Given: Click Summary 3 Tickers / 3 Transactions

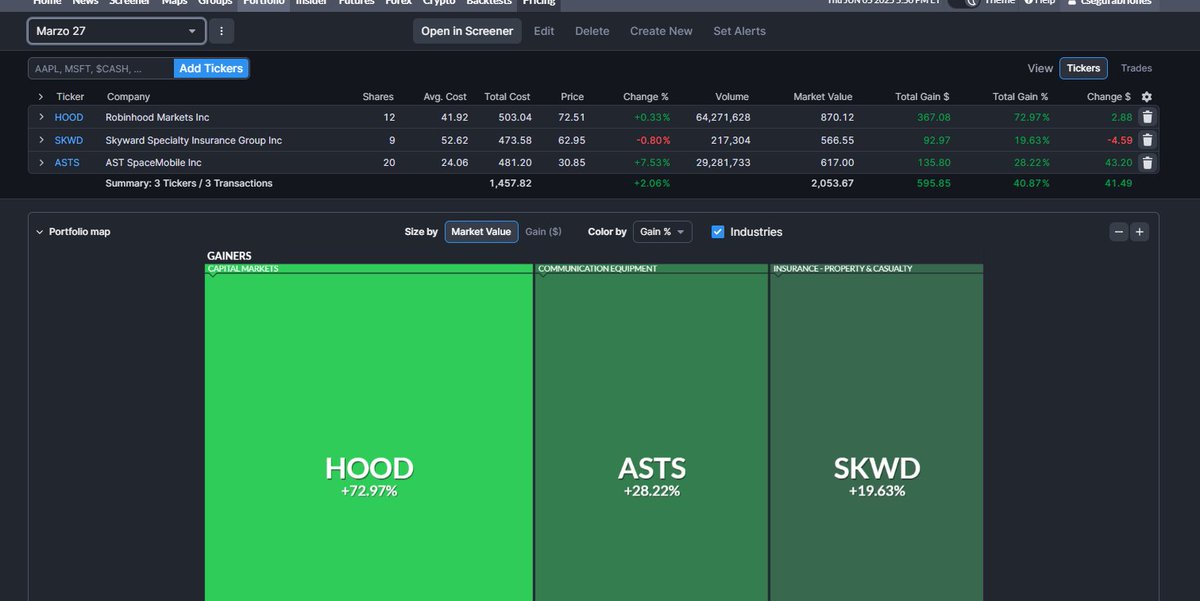Looking at the screenshot, I should tap(189, 184).
